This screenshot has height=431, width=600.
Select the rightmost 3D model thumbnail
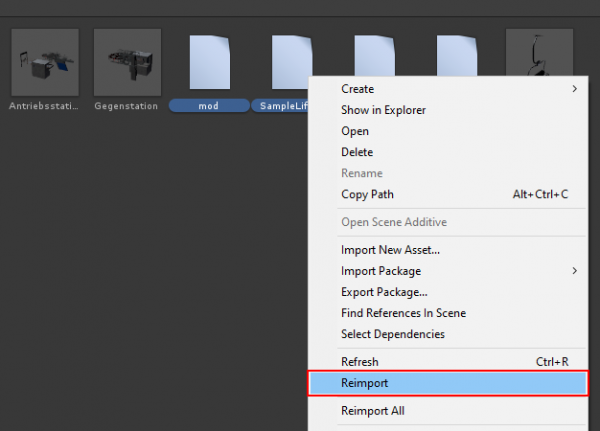click(539, 60)
